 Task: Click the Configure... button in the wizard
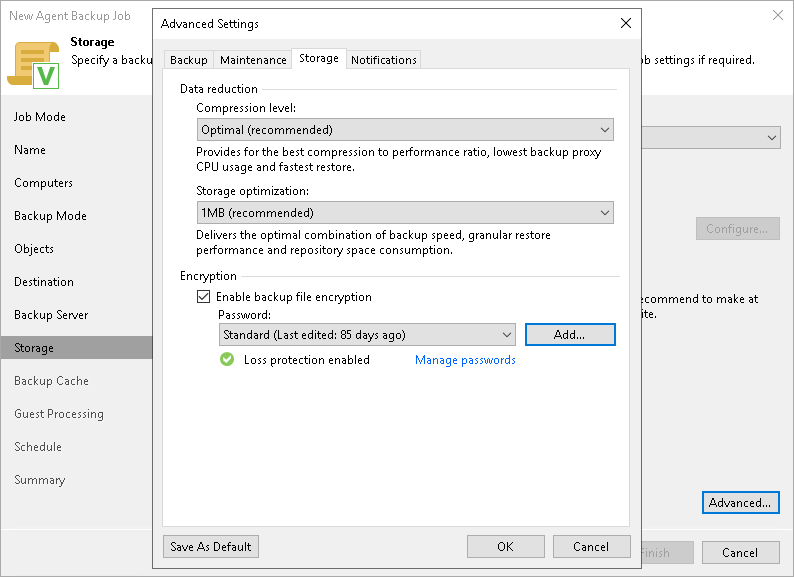[737, 229]
